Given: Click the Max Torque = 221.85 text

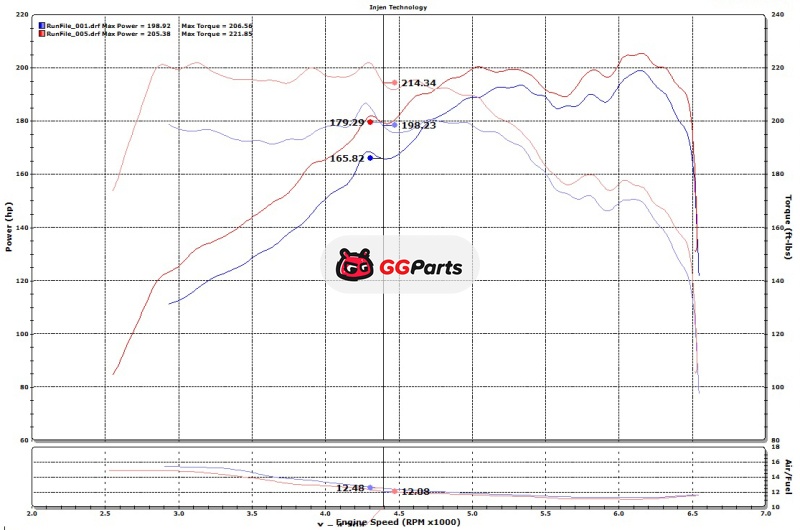Looking at the screenshot, I should (x=218, y=33).
